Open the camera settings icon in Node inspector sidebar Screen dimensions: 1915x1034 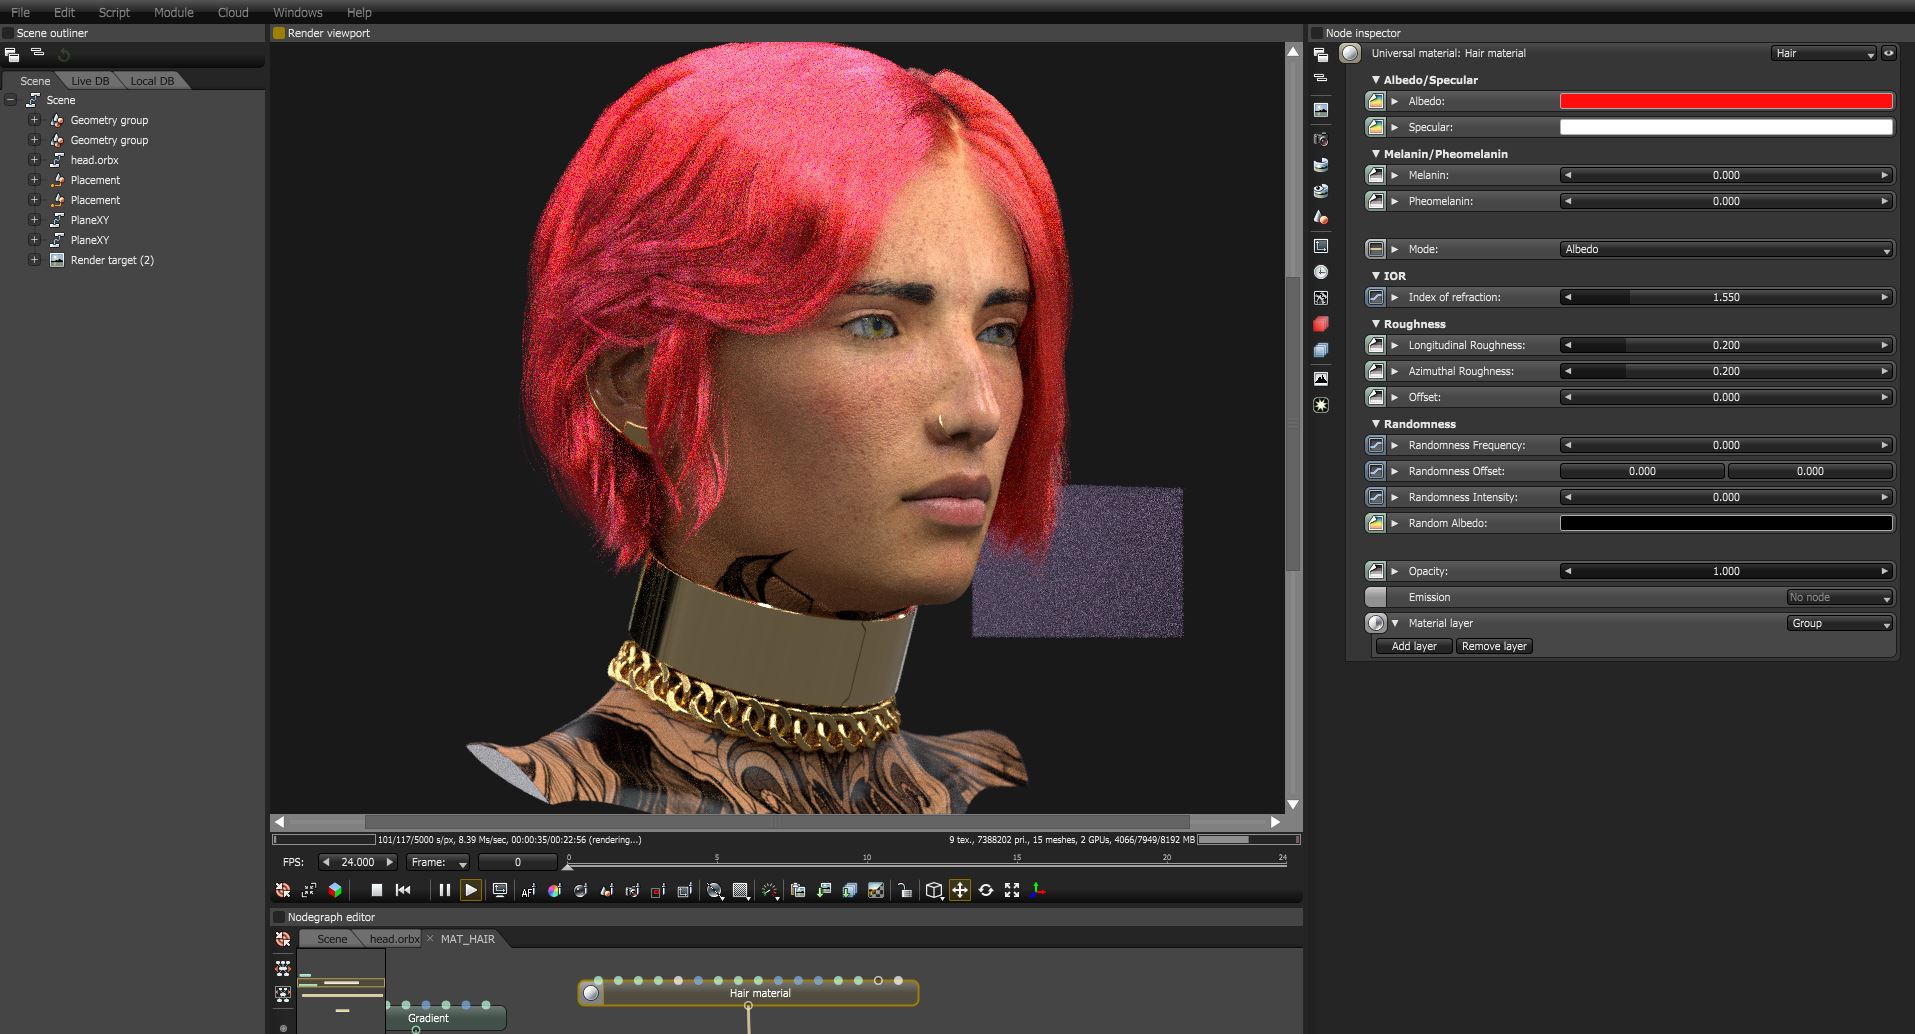[1321, 139]
